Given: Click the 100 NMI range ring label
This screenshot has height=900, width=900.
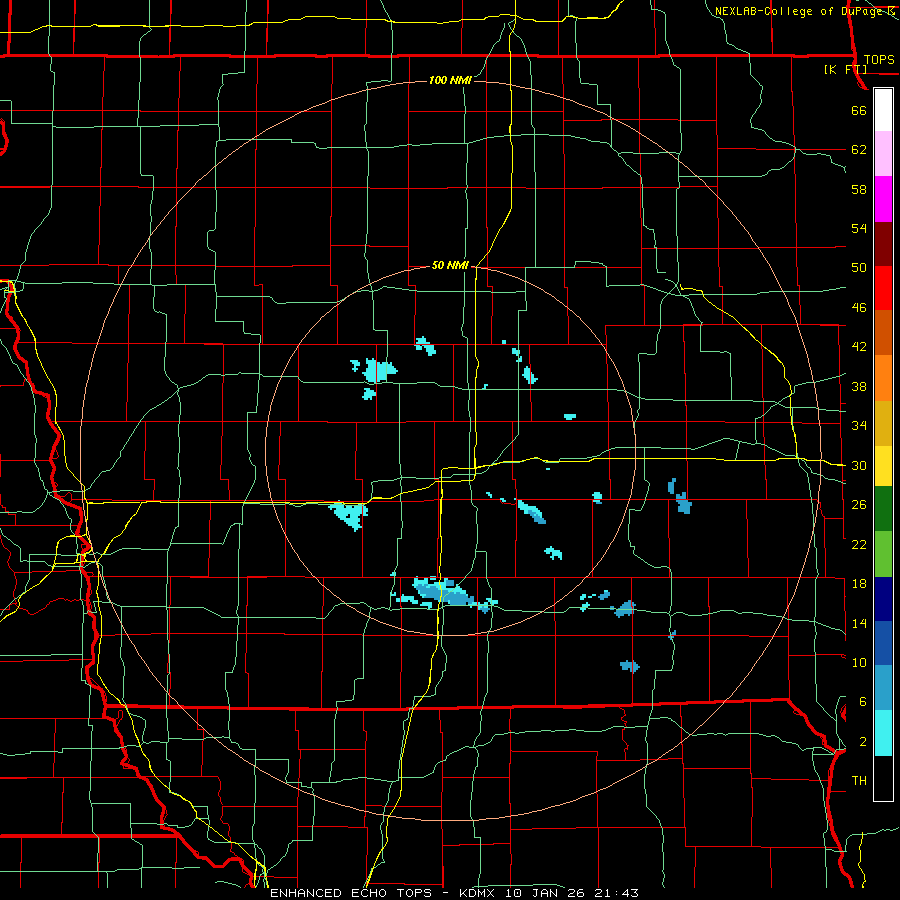Looking at the screenshot, I should click(x=450, y=80).
